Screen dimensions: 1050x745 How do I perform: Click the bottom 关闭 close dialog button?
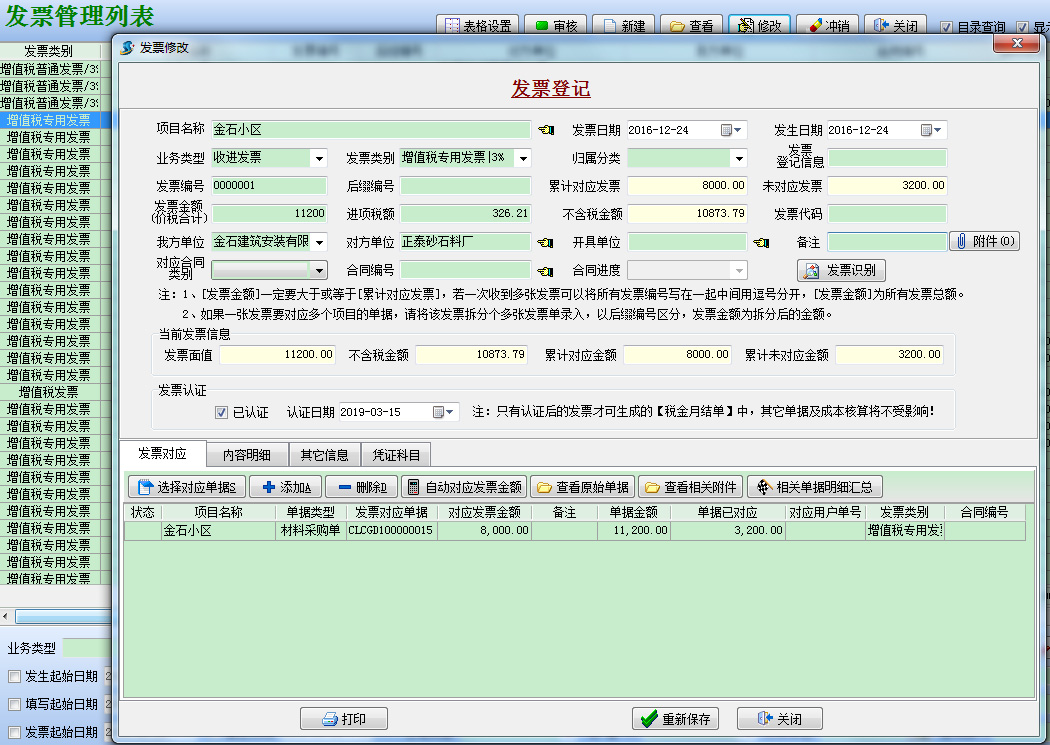pyautogui.click(x=779, y=718)
